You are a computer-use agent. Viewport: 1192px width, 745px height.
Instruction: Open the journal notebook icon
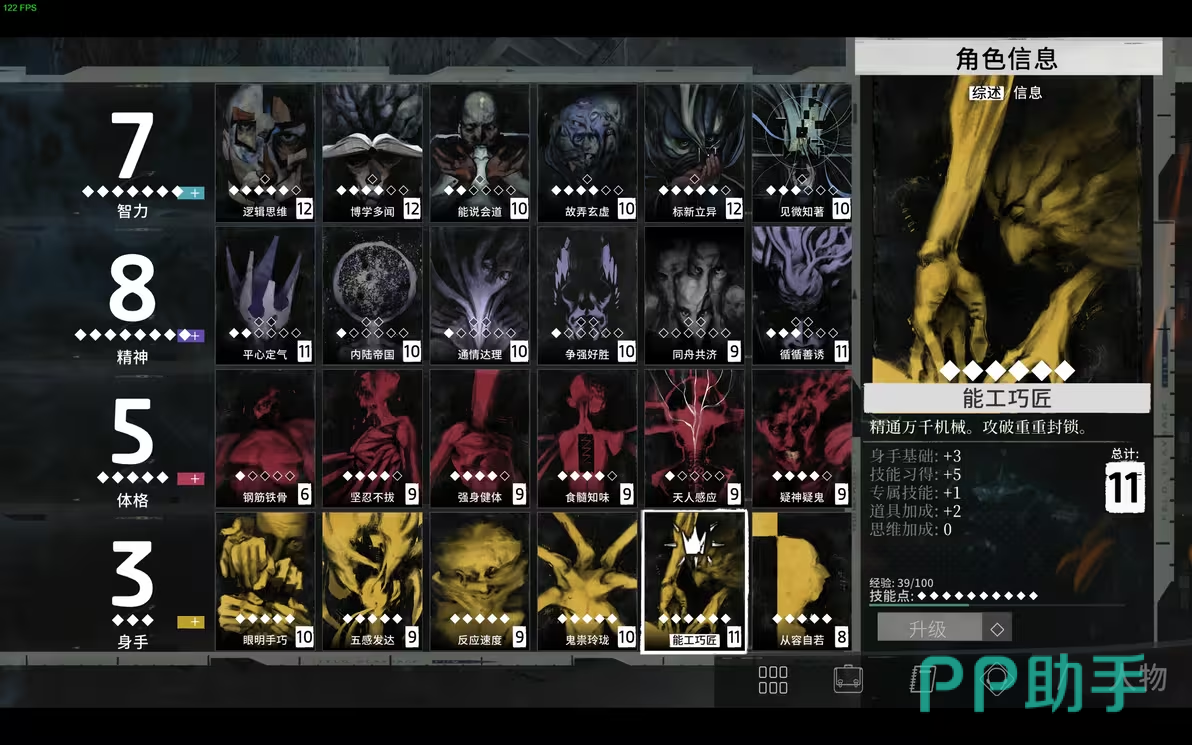[x=920, y=680]
